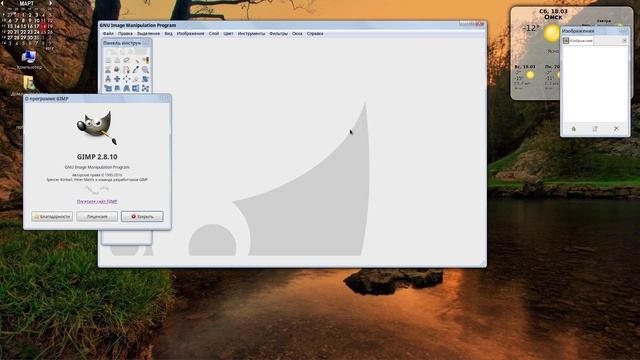Image resolution: width=640 pixels, height=360 pixels.
Task: Open the Выделение menu
Action: pyautogui.click(x=149, y=33)
